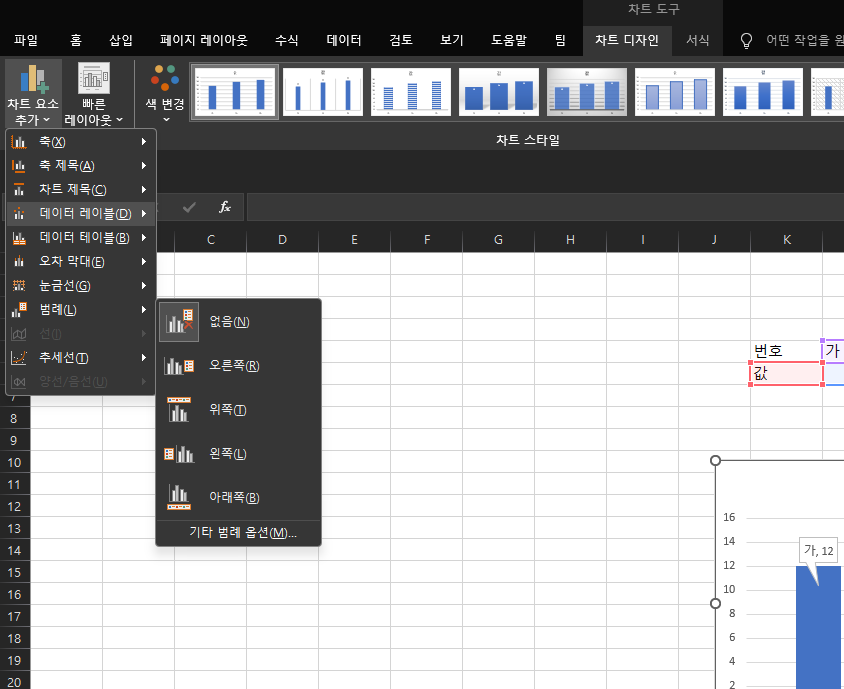Click the lightbulb tell-me icon

746,40
